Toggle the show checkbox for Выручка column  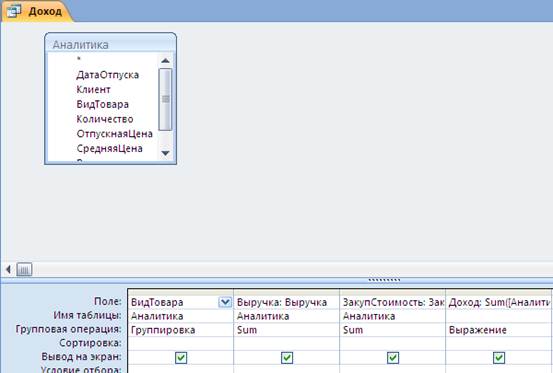[x=287, y=358]
